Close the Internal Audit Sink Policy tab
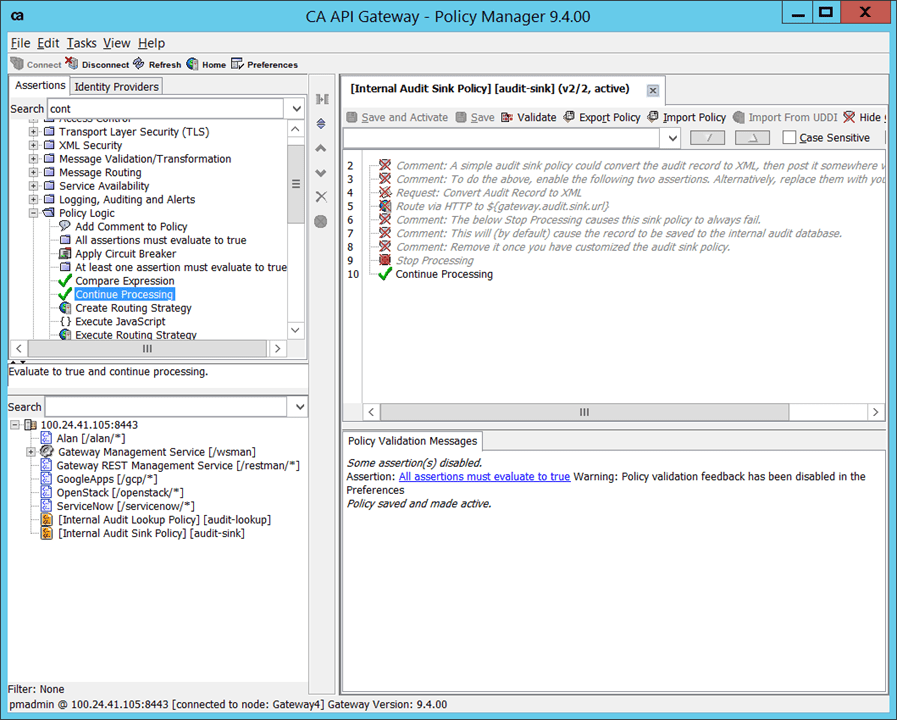The width and height of the screenshot is (897, 720). pyautogui.click(x=653, y=90)
